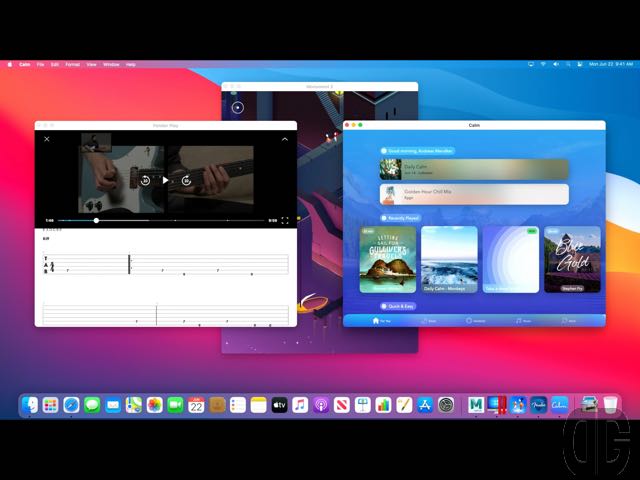The width and height of the screenshot is (640, 480).
Task: Open Launchpad from the Dock
Action: click(51, 405)
